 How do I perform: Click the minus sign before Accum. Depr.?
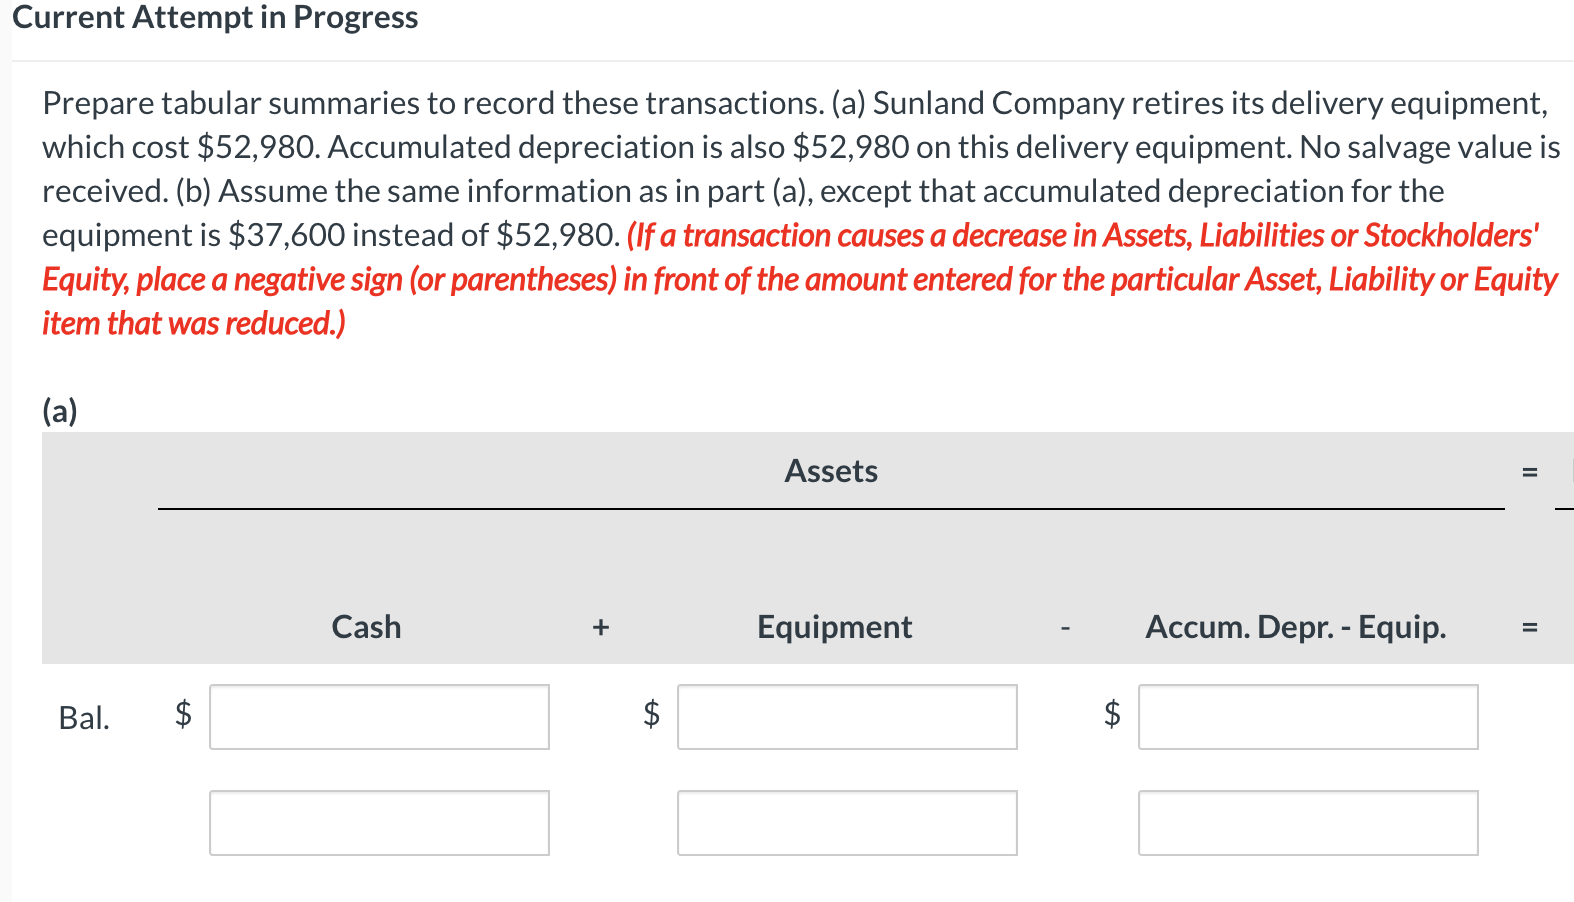pyautogui.click(x=1063, y=627)
